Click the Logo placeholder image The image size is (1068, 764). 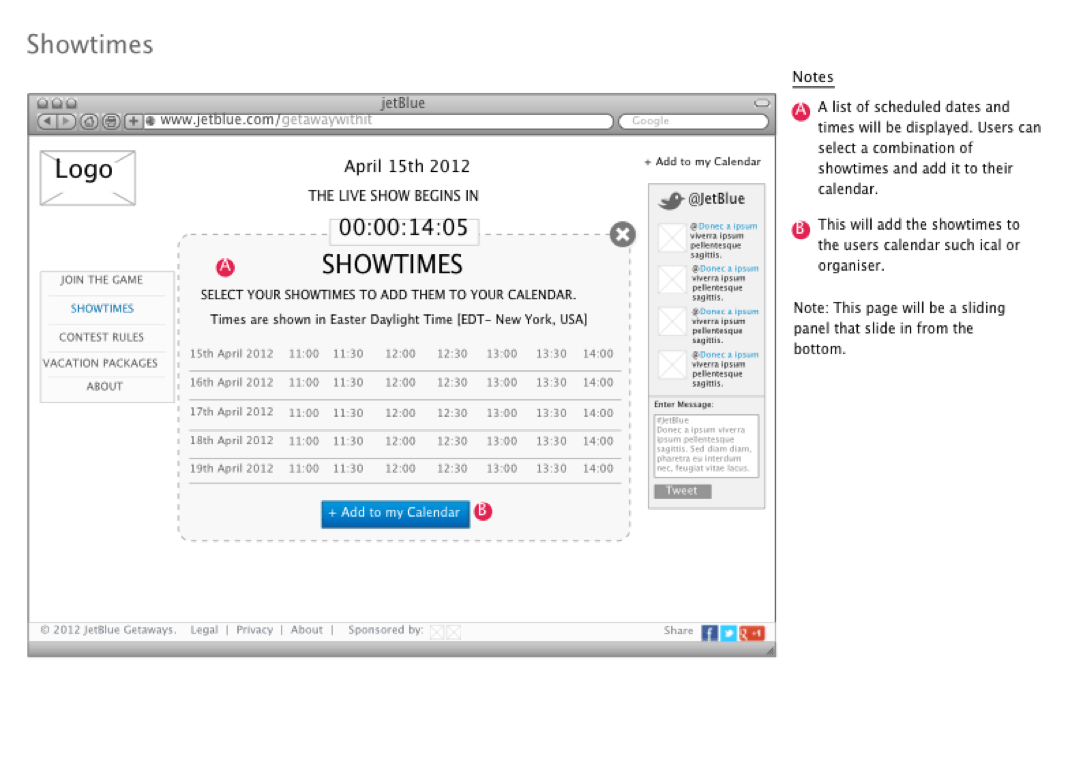pyautogui.click(x=88, y=178)
